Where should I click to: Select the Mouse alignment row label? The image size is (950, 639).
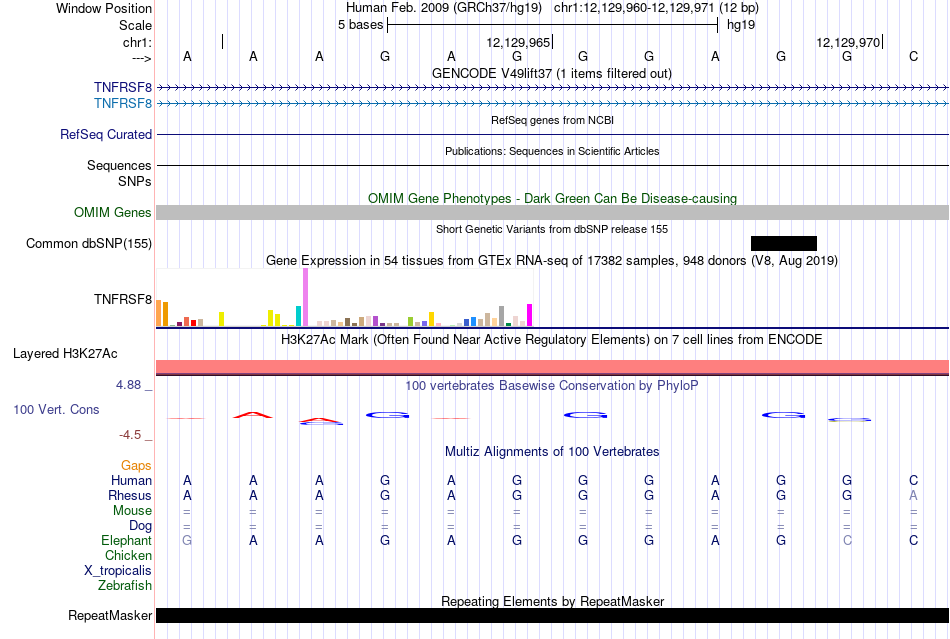click(x=132, y=511)
